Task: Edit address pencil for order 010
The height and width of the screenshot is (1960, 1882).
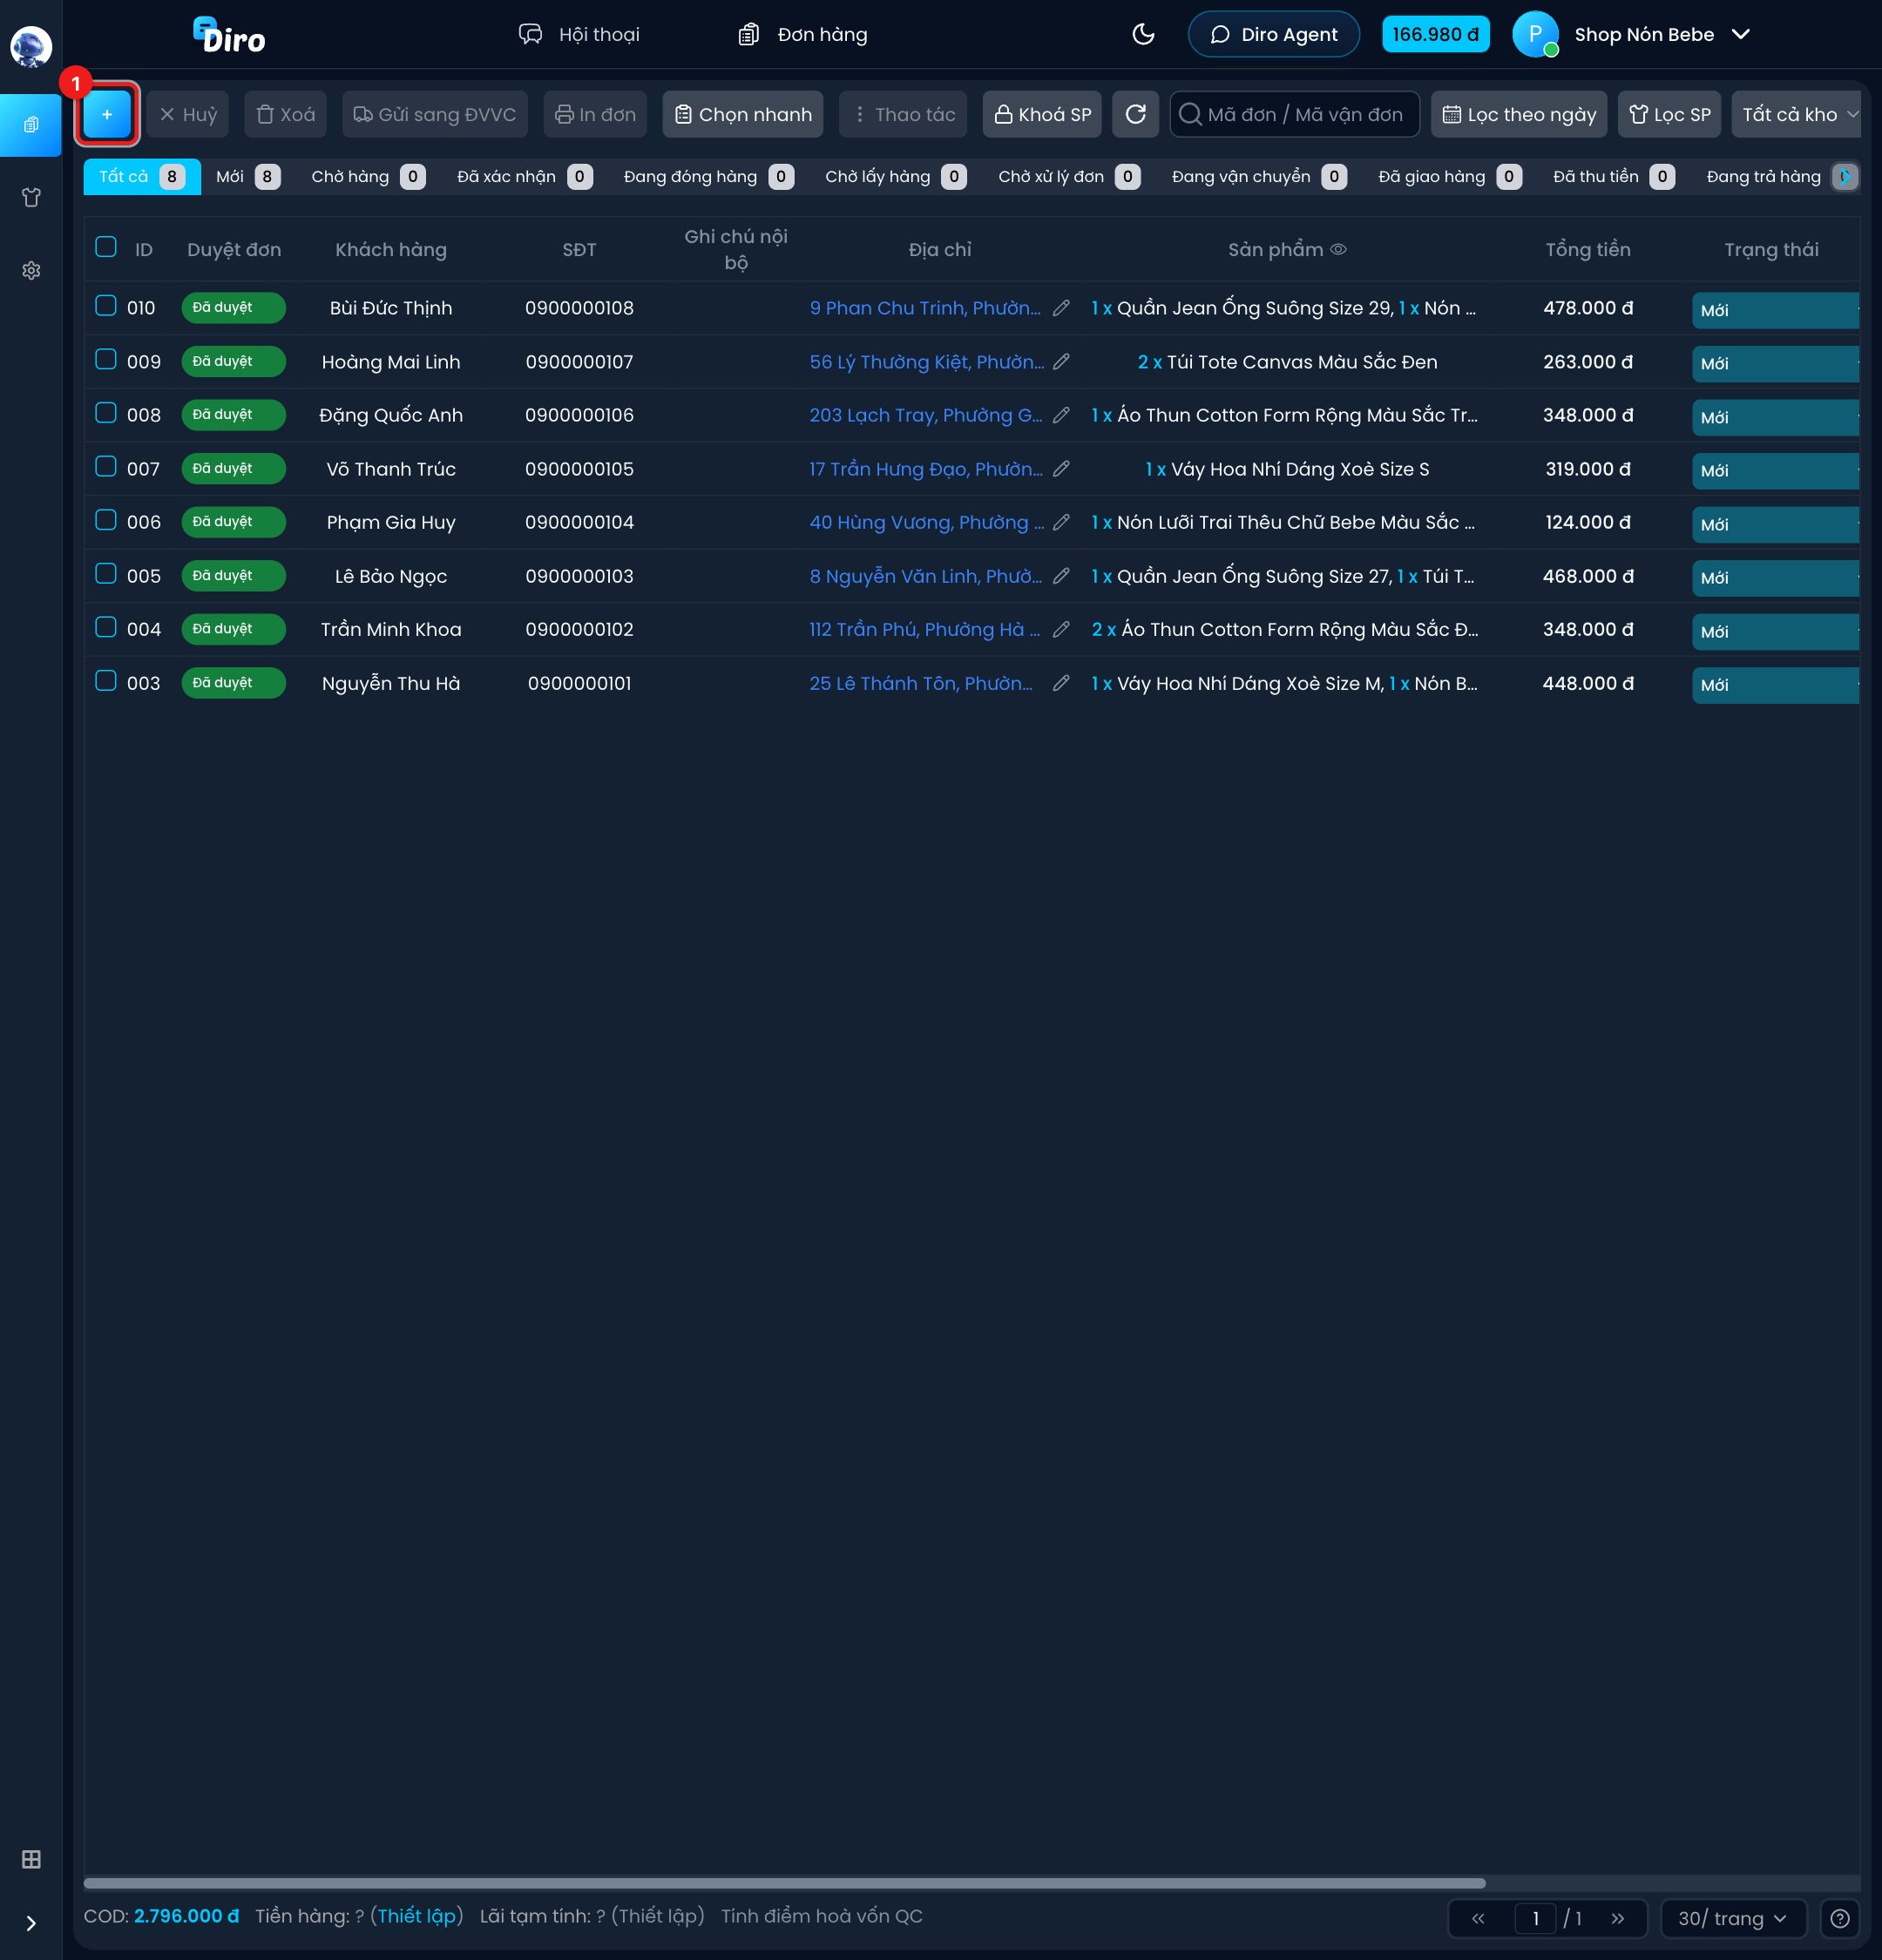Action: click(1061, 308)
